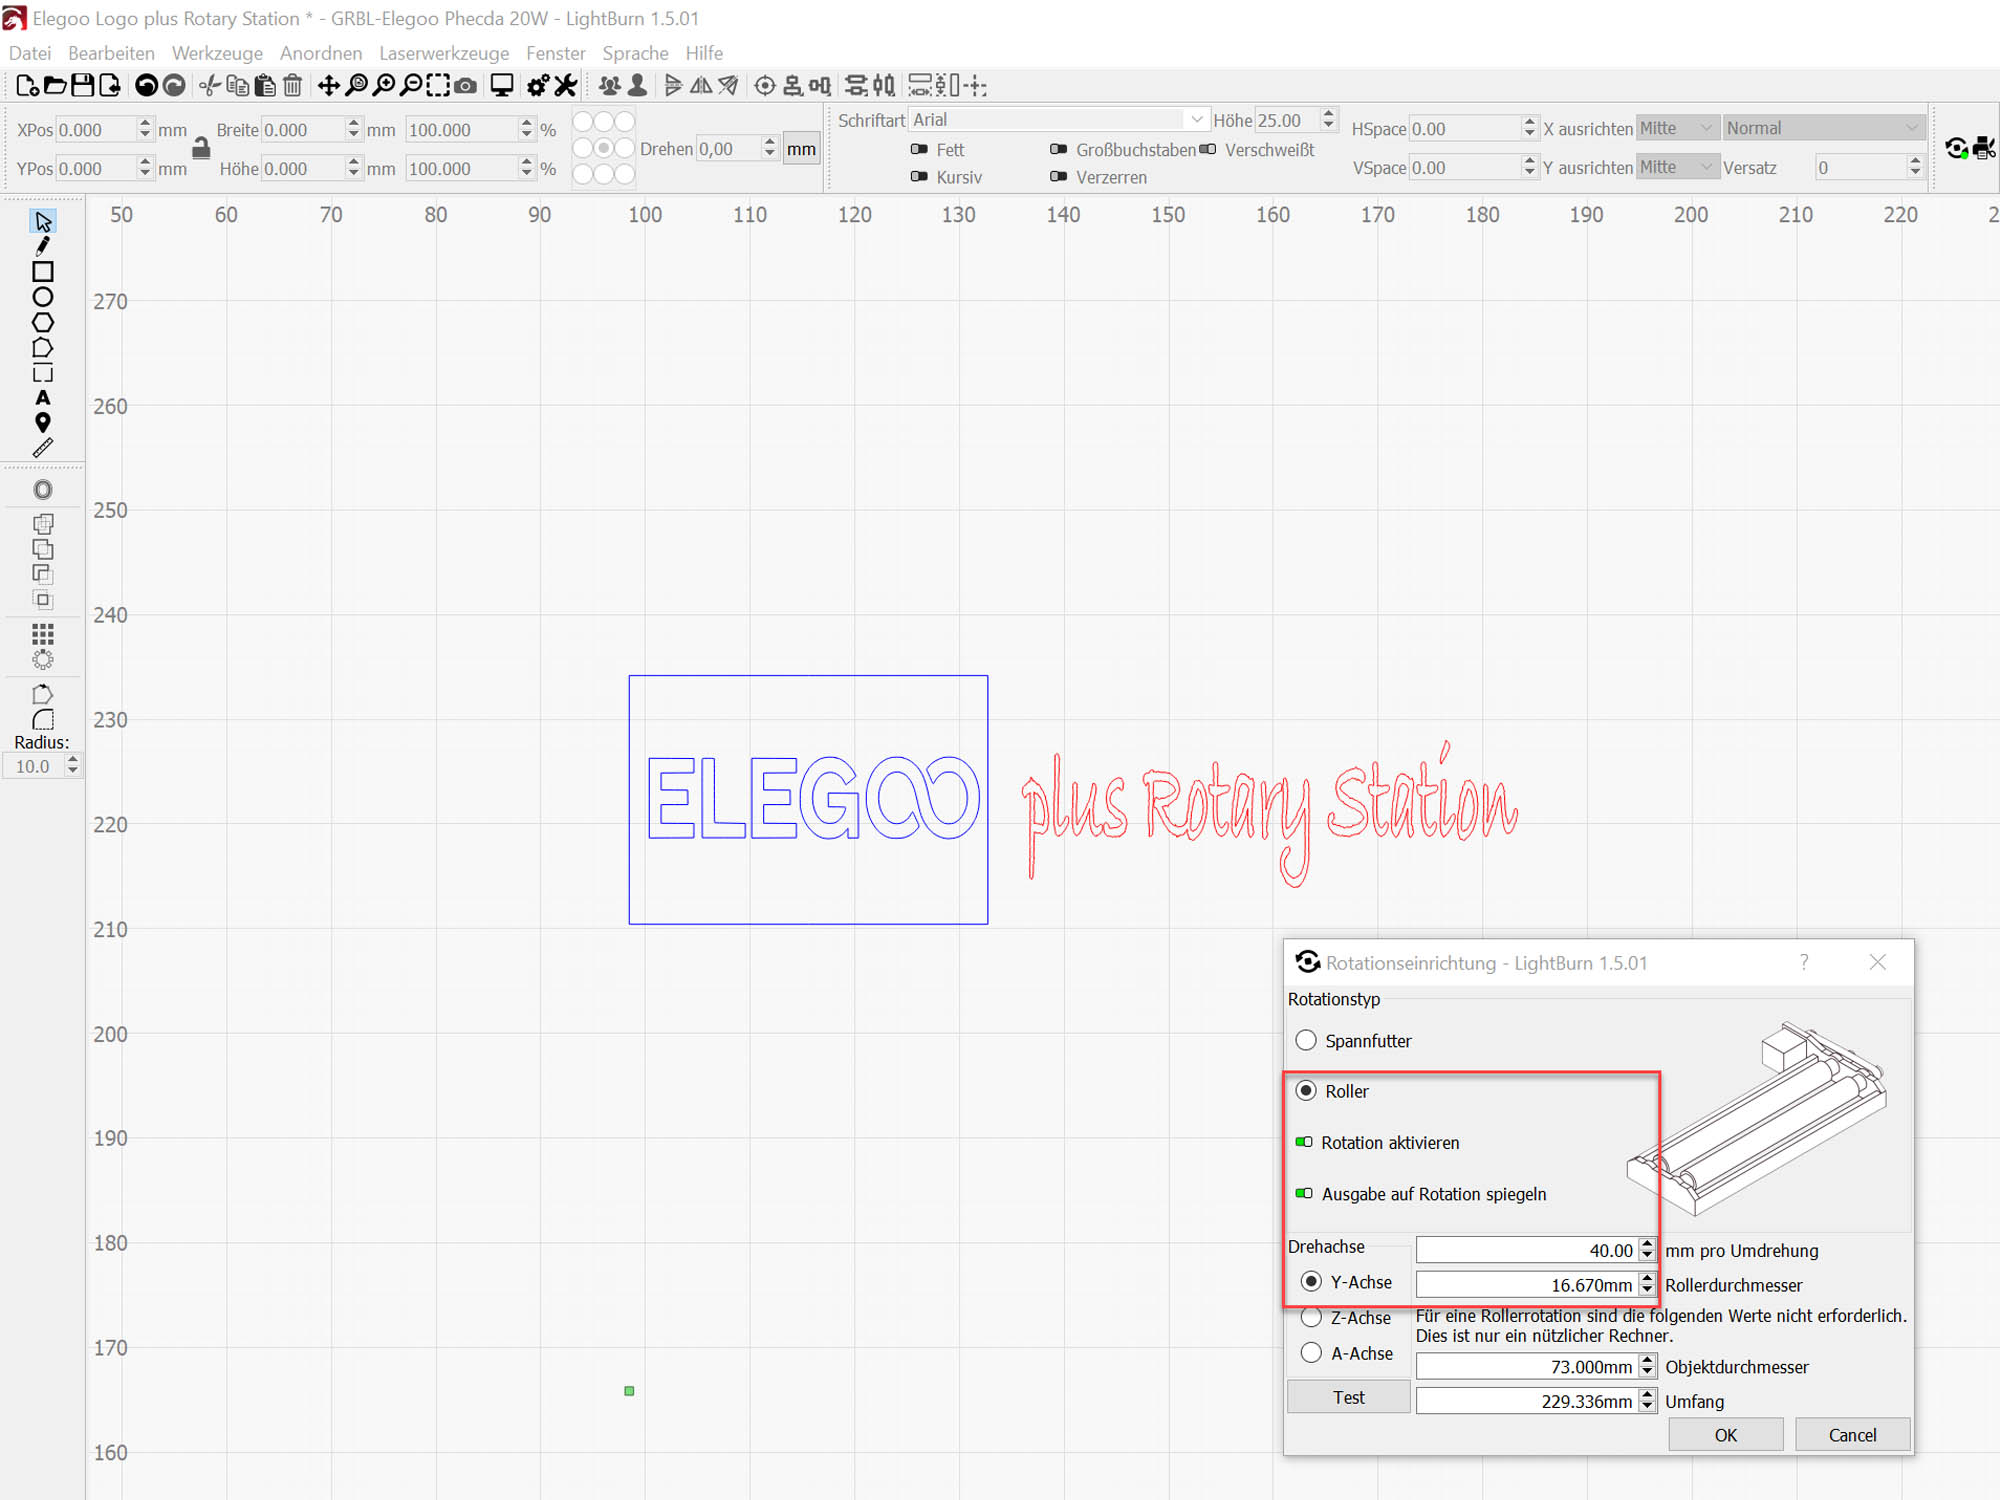Toggle Rotation aktivieren switch

(x=1304, y=1142)
